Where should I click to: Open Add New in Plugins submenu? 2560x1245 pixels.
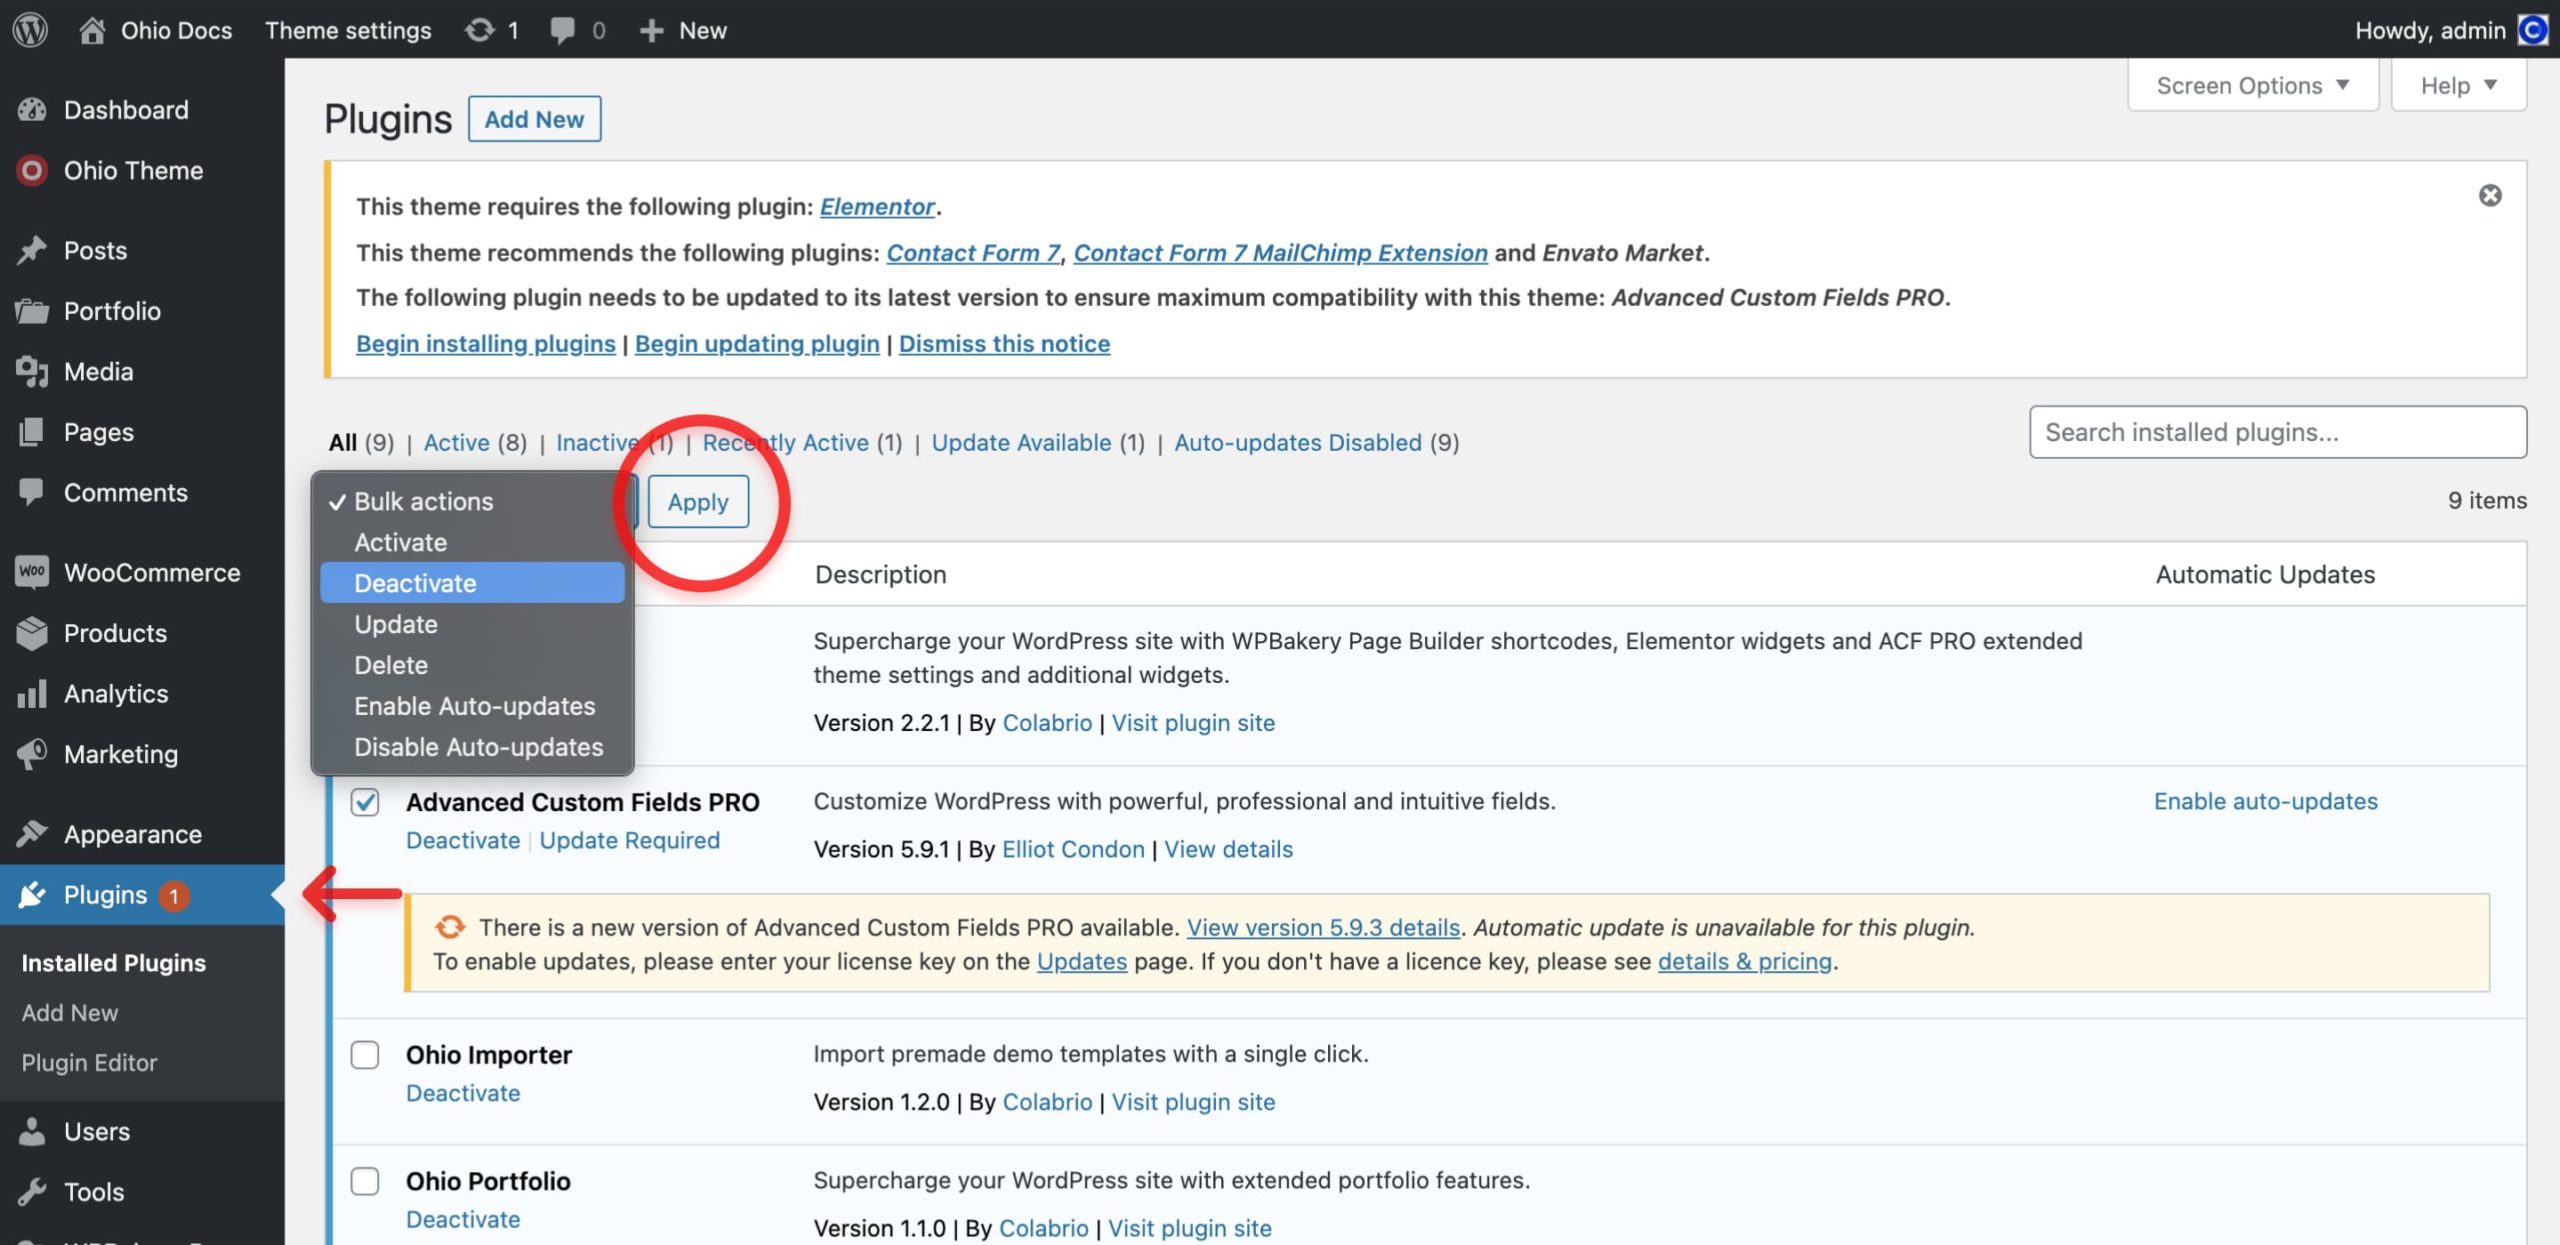pos(70,1012)
